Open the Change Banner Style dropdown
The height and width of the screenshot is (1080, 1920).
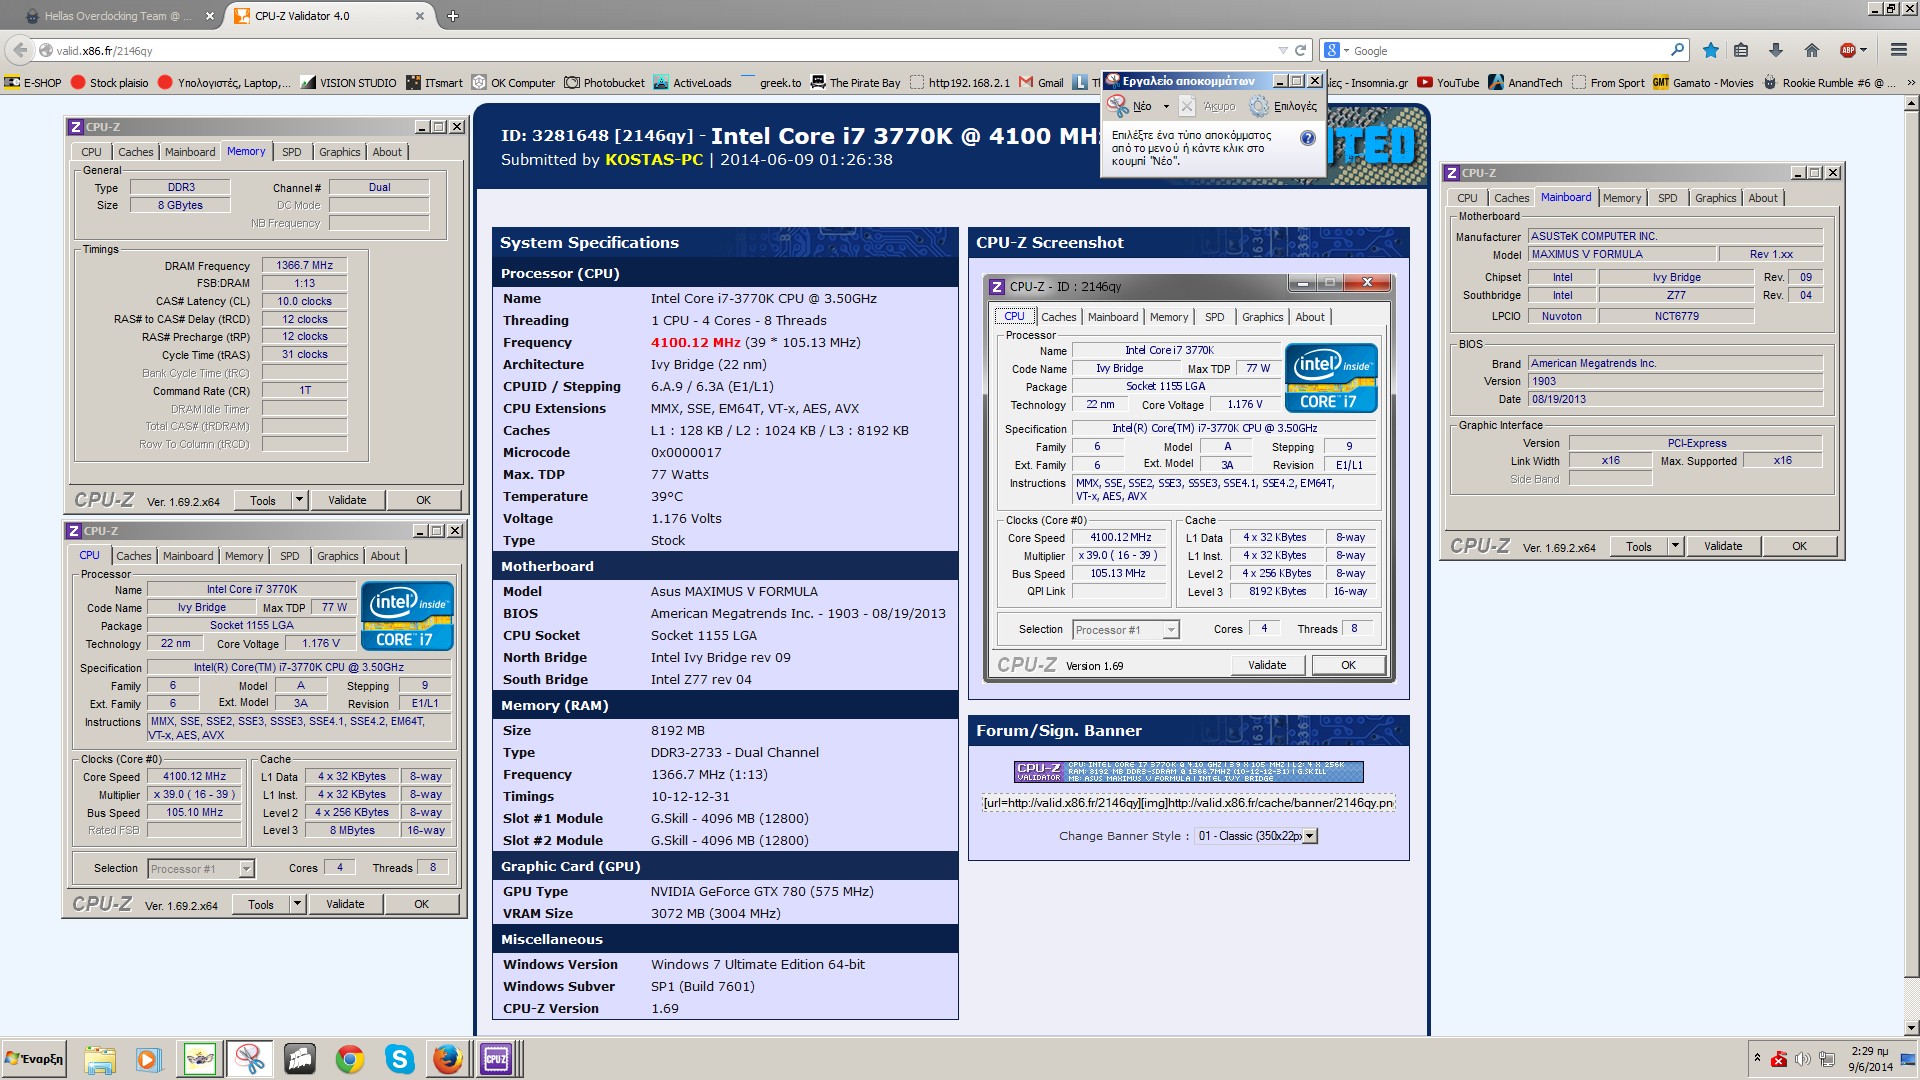pyautogui.click(x=1256, y=836)
